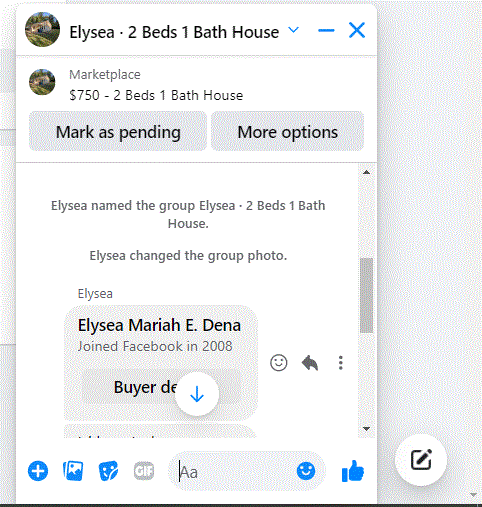
Task: Open the group photo in chat header
Action: [x=43, y=30]
